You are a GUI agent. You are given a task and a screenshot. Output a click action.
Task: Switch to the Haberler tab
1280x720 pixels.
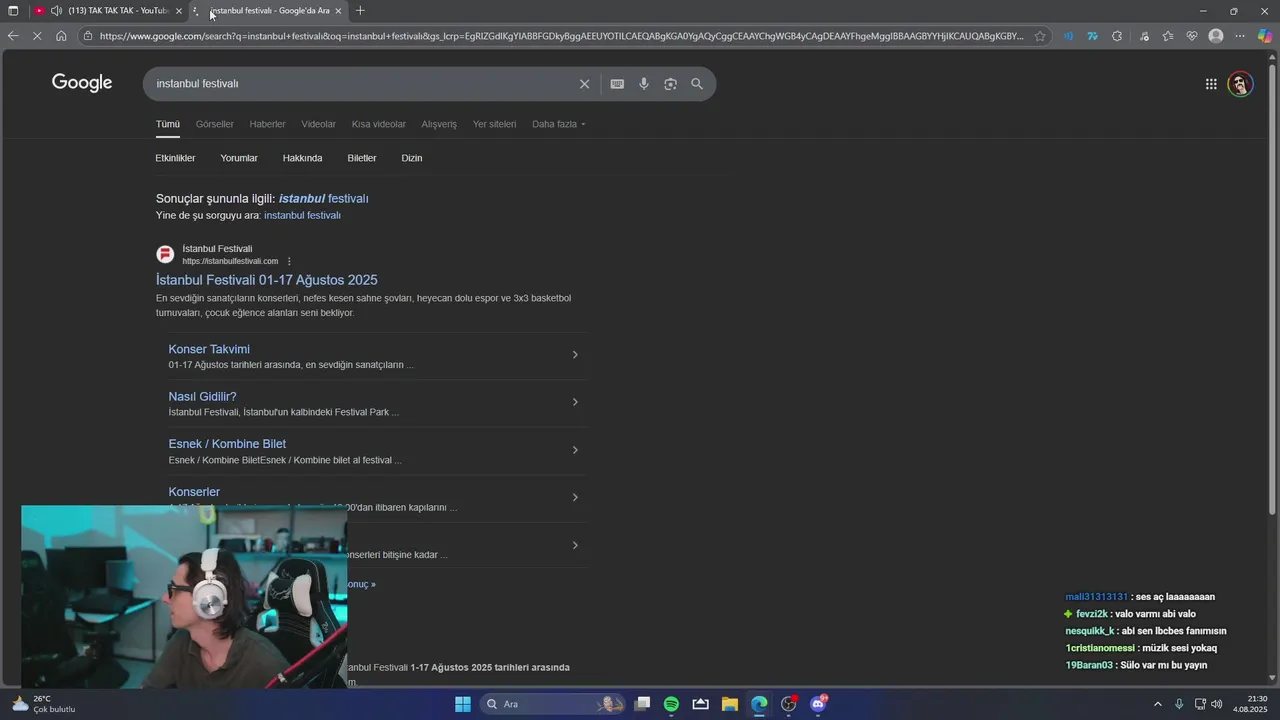tap(267, 124)
